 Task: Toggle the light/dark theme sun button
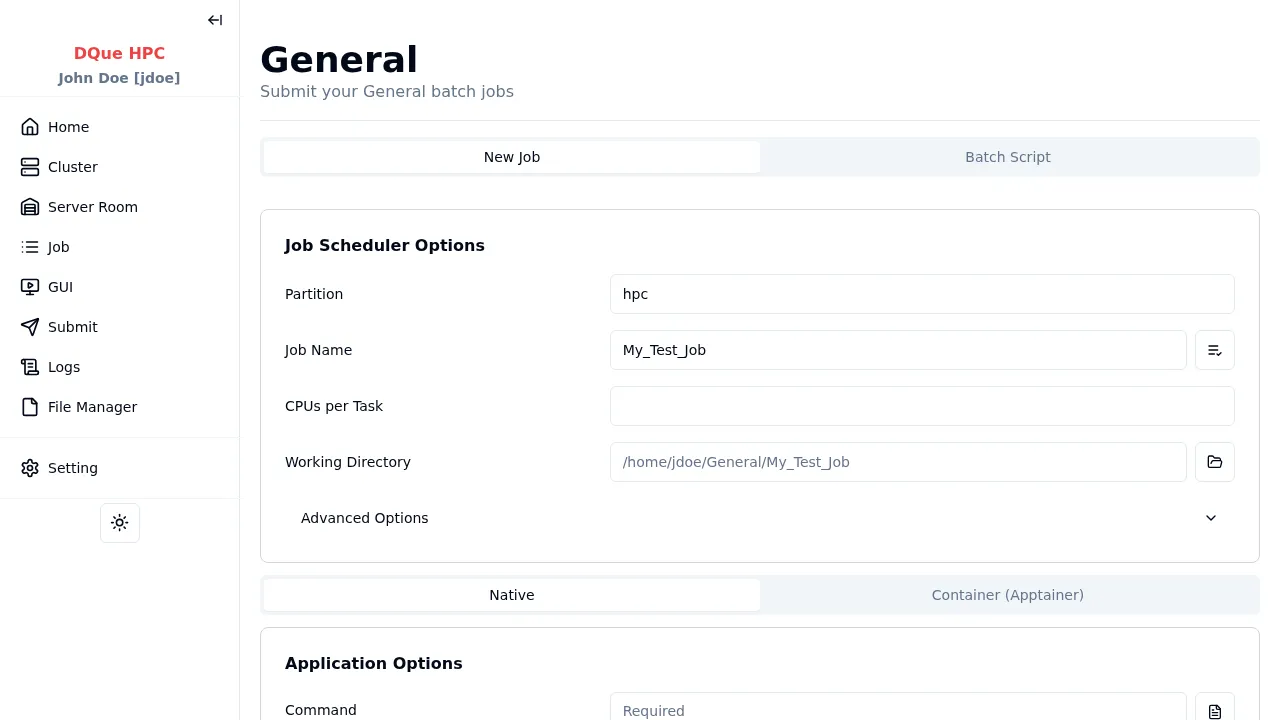120,523
